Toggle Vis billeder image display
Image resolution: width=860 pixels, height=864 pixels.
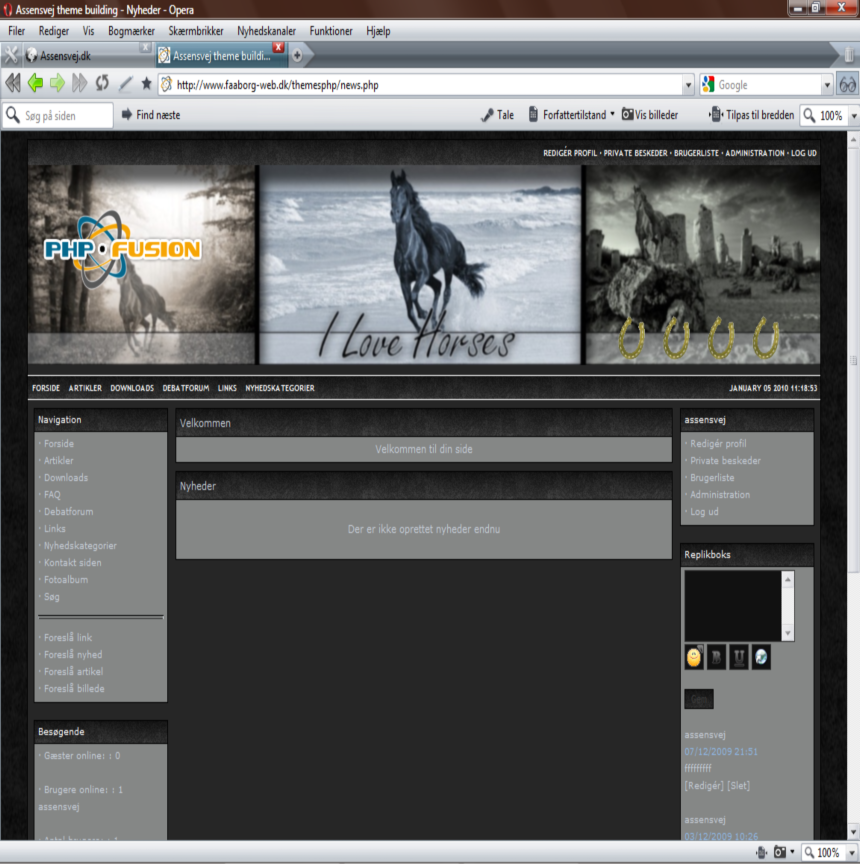tap(650, 115)
